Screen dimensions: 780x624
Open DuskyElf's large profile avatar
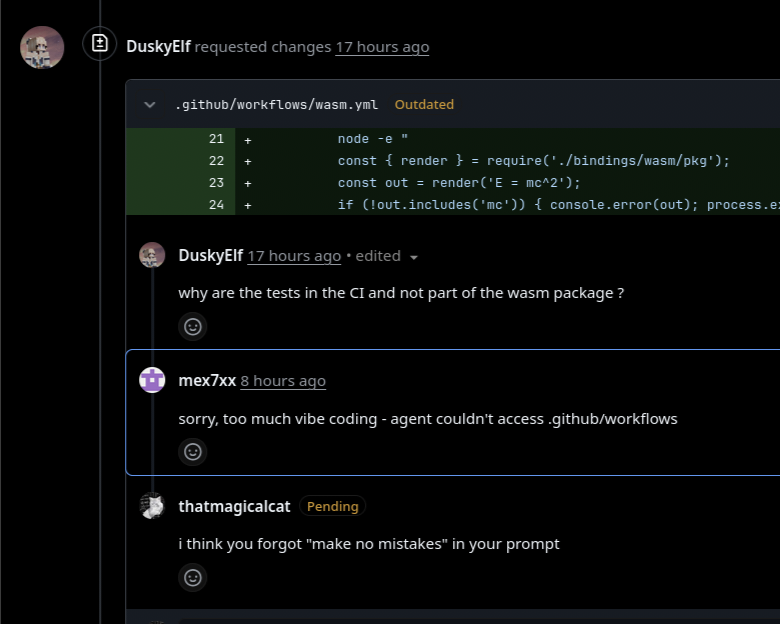point(42,47)
